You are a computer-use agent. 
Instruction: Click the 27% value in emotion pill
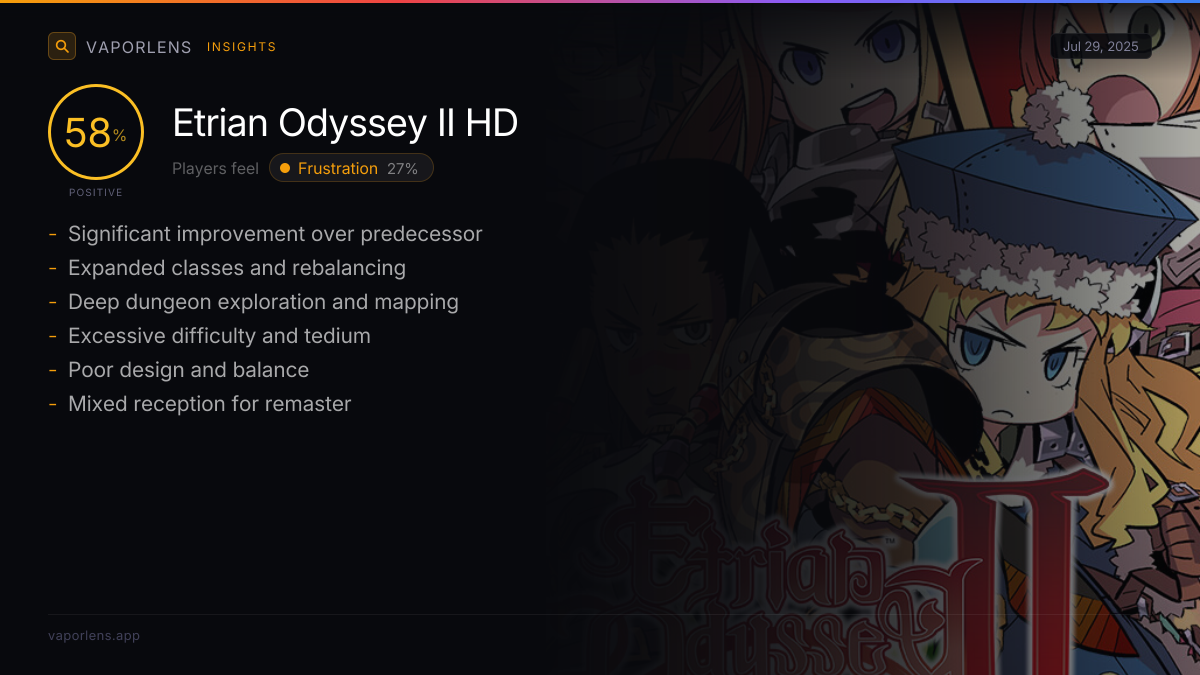coord(402,168)
